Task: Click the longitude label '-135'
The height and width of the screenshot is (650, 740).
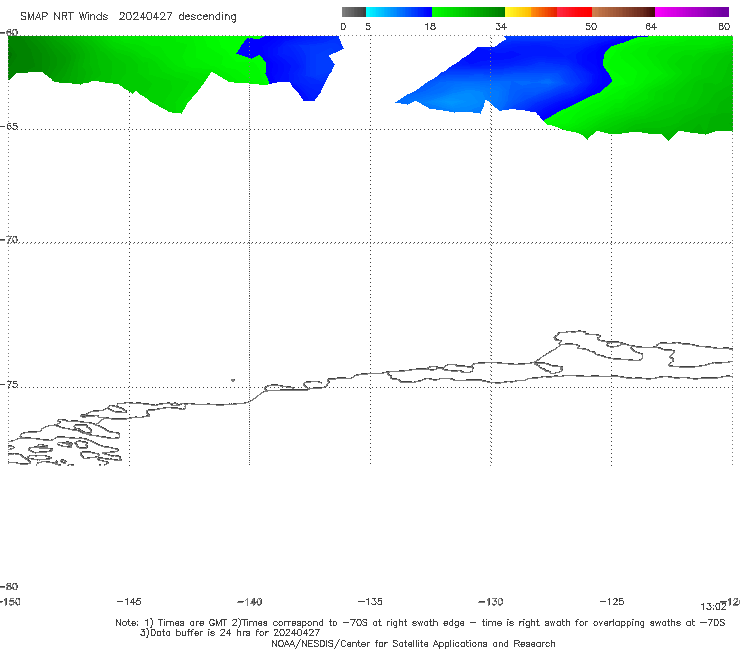Action: [x=370, y=601]
